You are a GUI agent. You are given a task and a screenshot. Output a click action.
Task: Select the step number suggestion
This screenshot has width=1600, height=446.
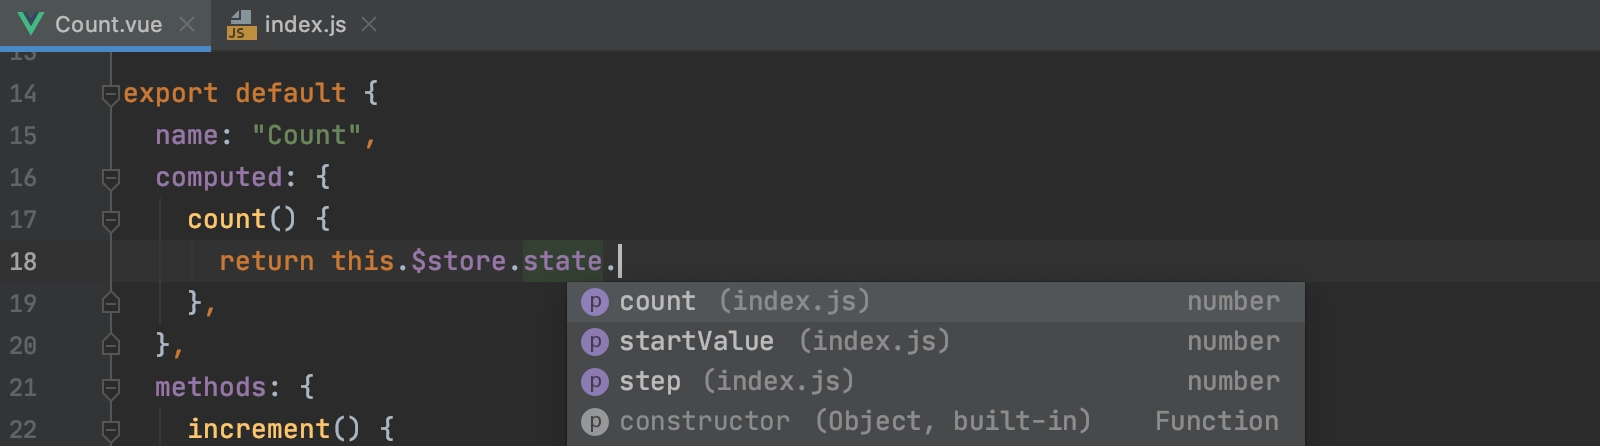point(935,382)
